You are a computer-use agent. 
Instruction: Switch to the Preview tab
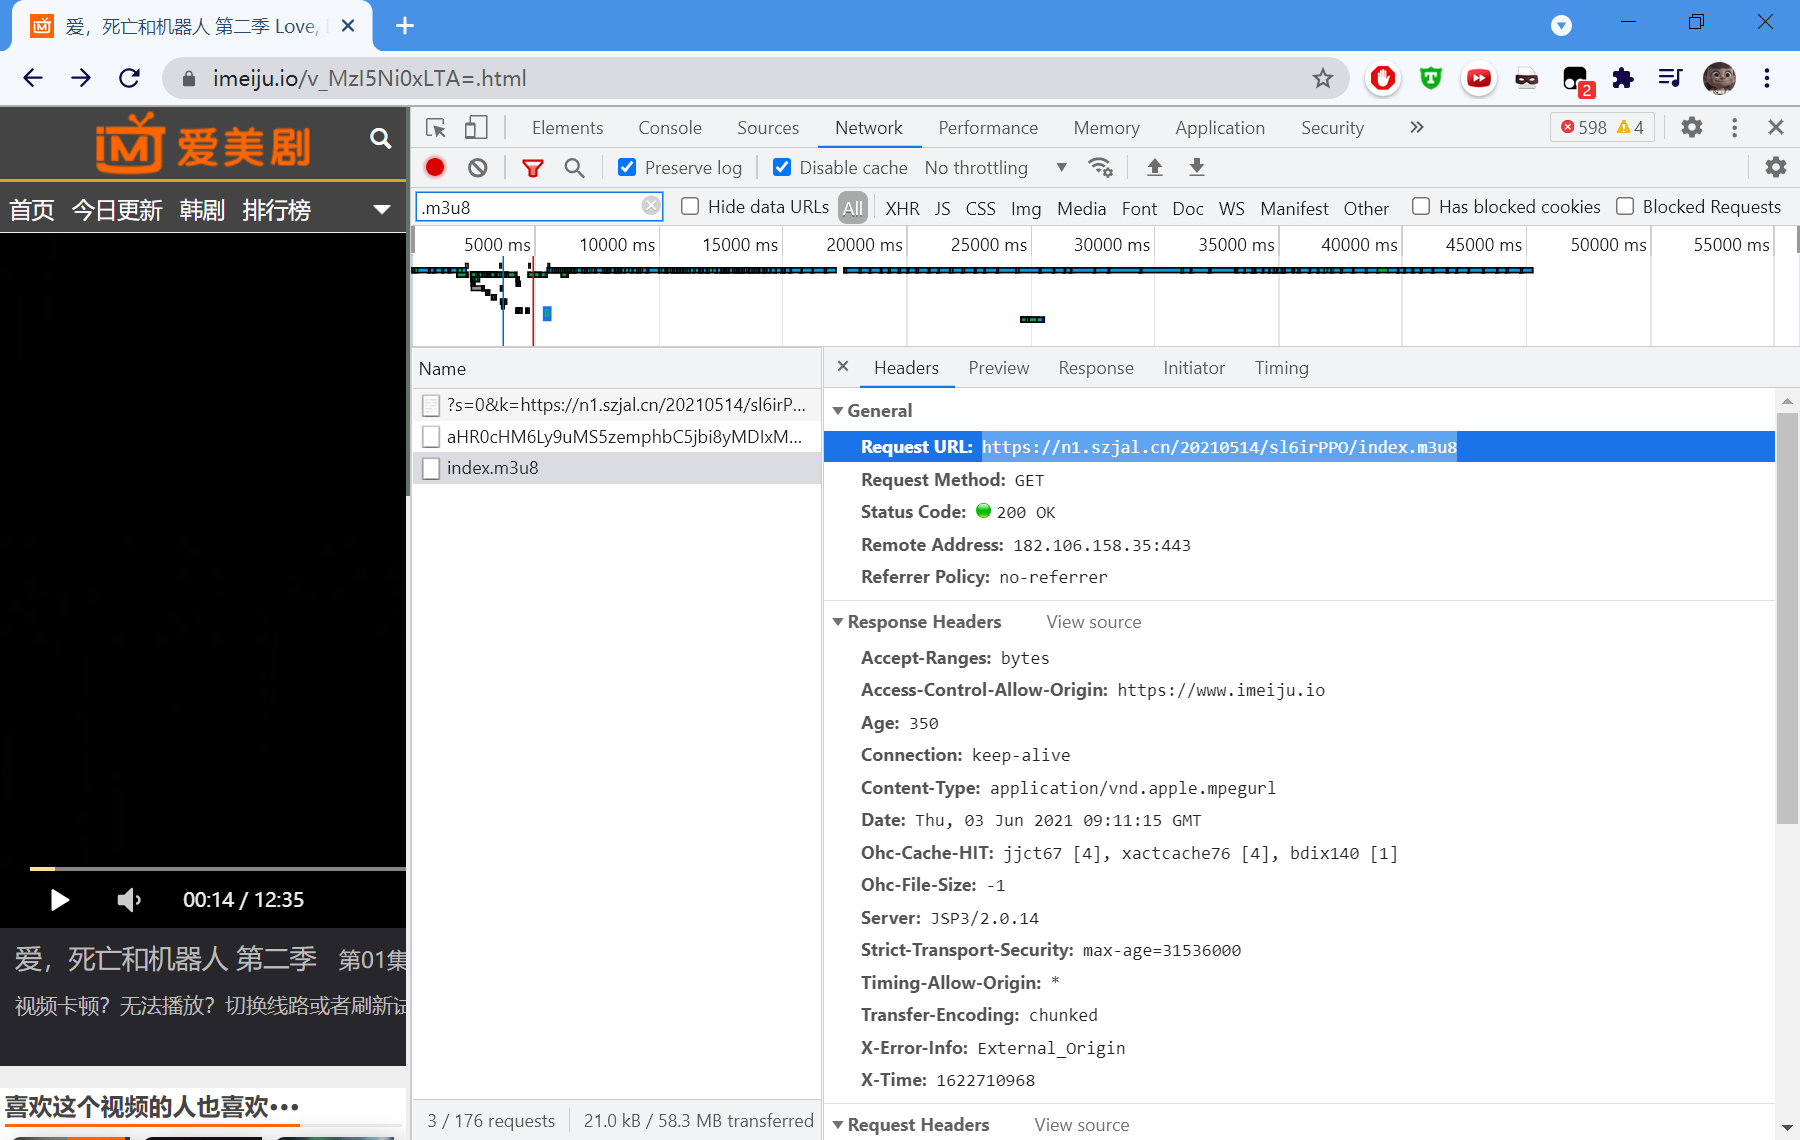(x=998, y=368)
